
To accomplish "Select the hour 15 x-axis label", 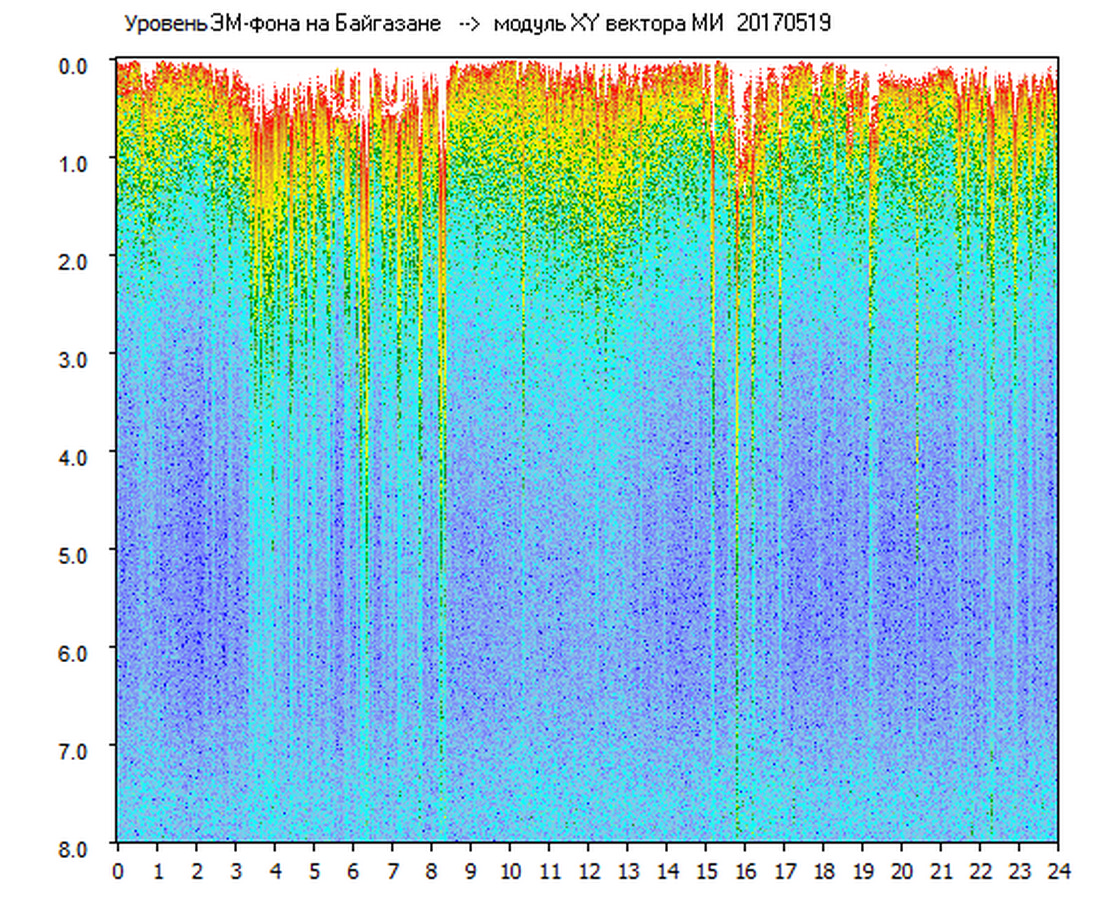I will point(706,871).
